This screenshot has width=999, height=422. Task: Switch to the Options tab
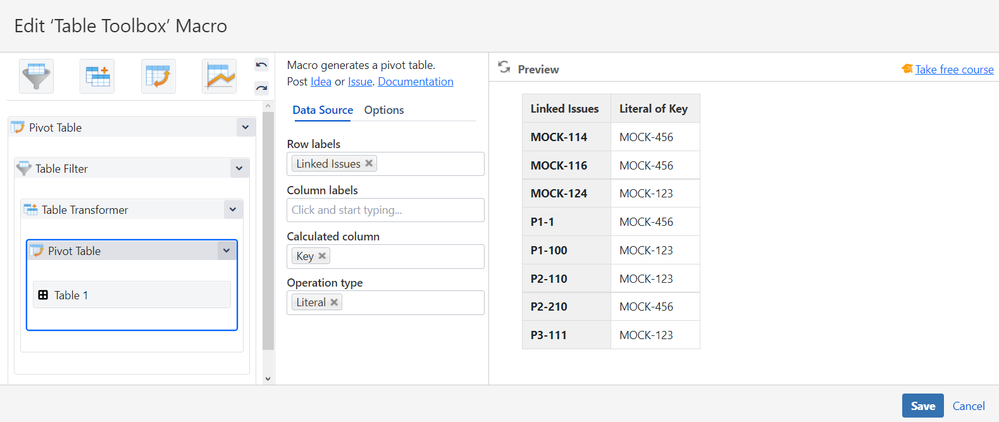coord(384,110)
